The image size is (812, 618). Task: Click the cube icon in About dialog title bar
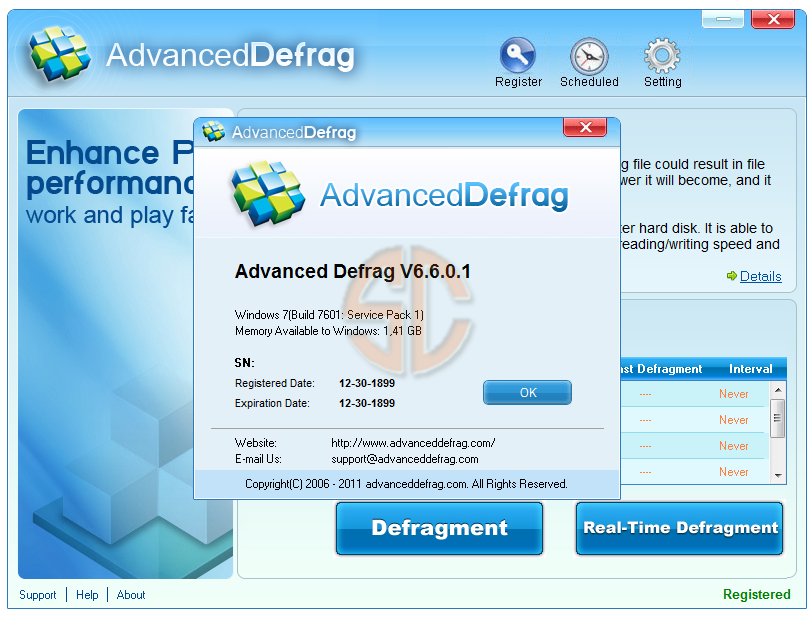click(x=213, y=132)
